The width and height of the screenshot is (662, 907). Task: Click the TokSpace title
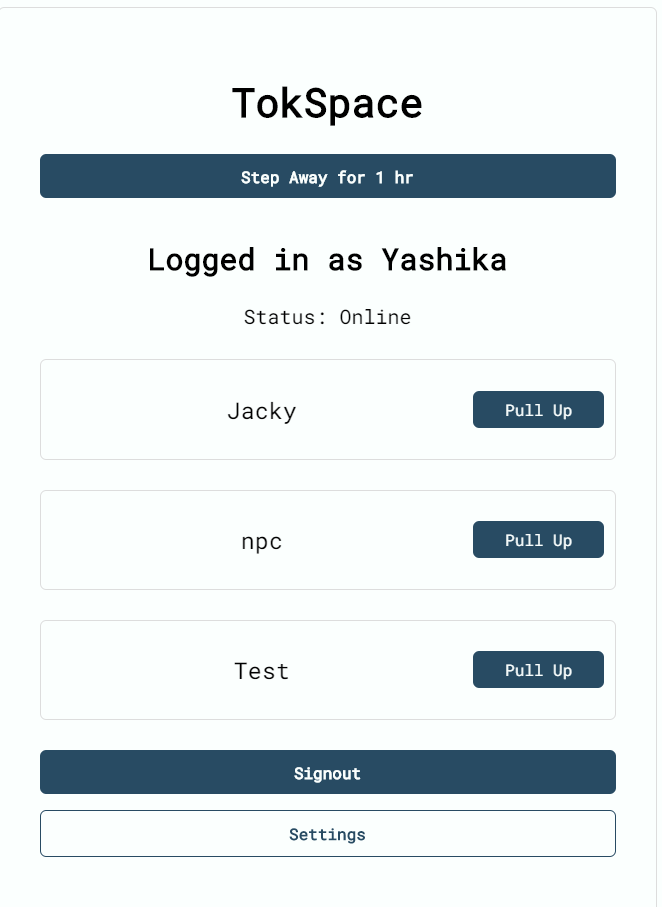tap(327, 104)
